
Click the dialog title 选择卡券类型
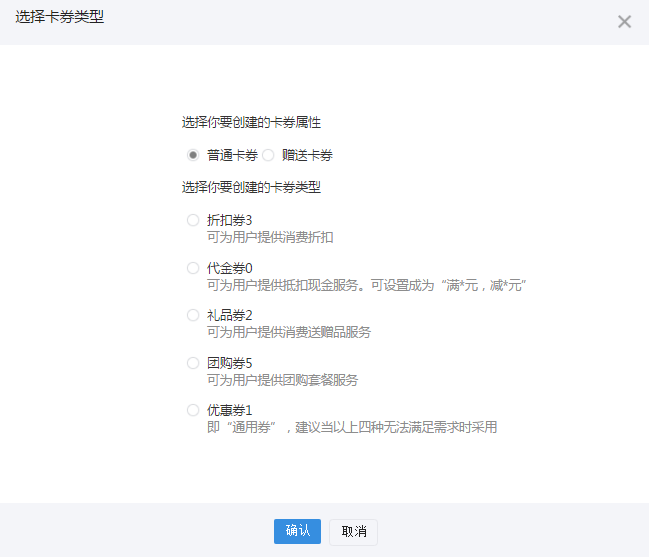pyautogui.click(x=60, y=17)
